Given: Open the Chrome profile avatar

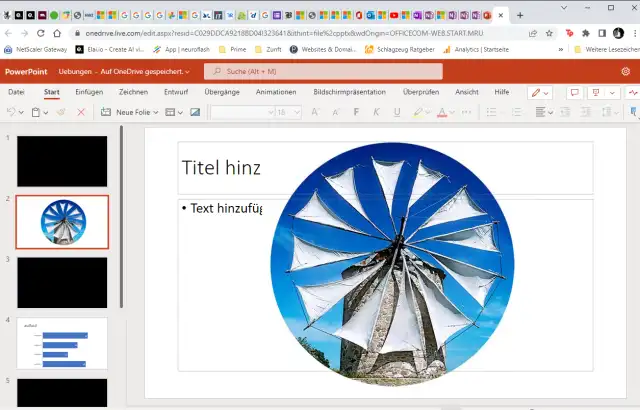Looking at the screenshot, I should coord(618,33).
